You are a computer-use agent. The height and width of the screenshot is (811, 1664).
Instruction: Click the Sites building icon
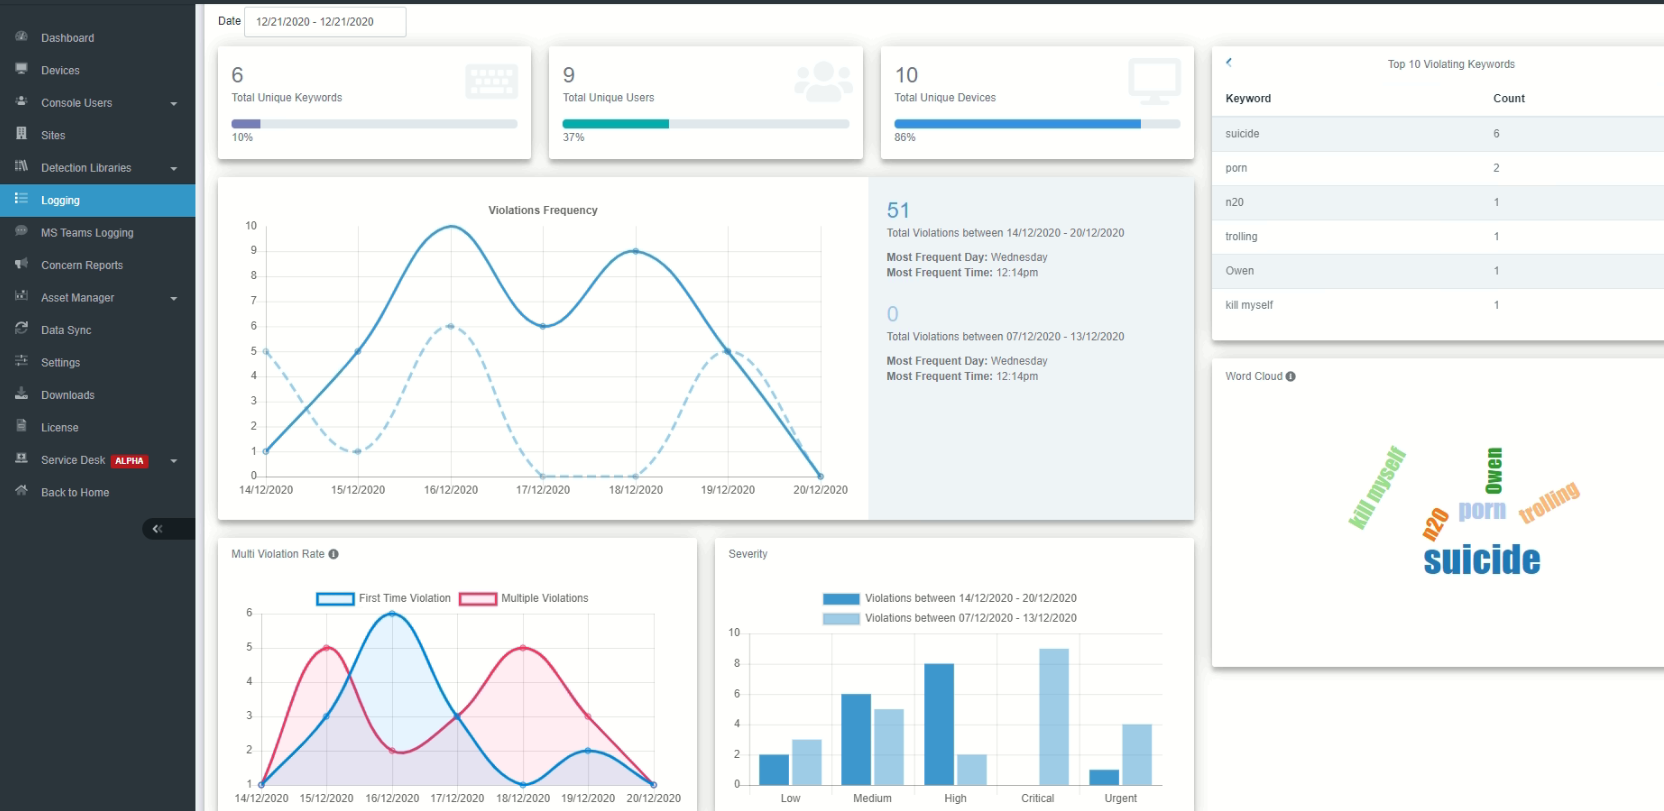click(x=21, y=133)
